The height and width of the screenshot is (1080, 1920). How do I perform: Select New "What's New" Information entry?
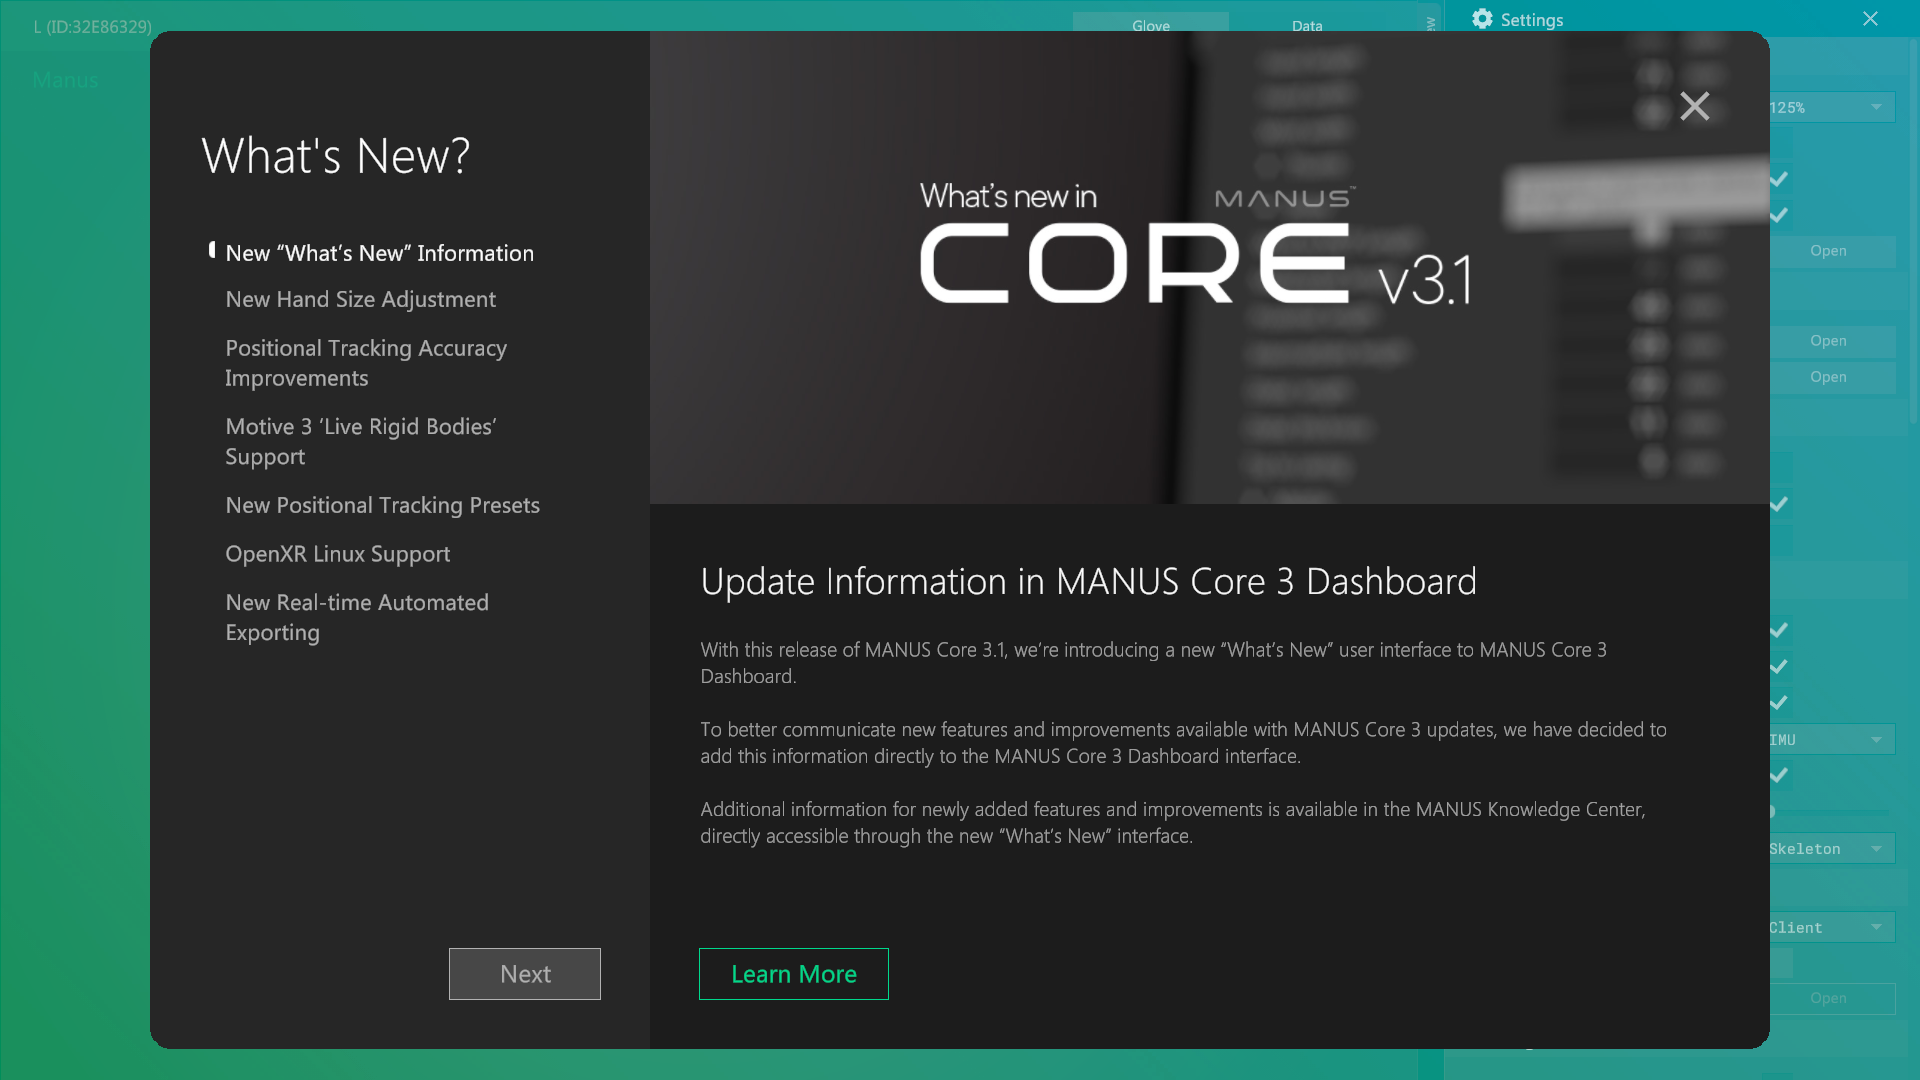(x=379, y=253)
